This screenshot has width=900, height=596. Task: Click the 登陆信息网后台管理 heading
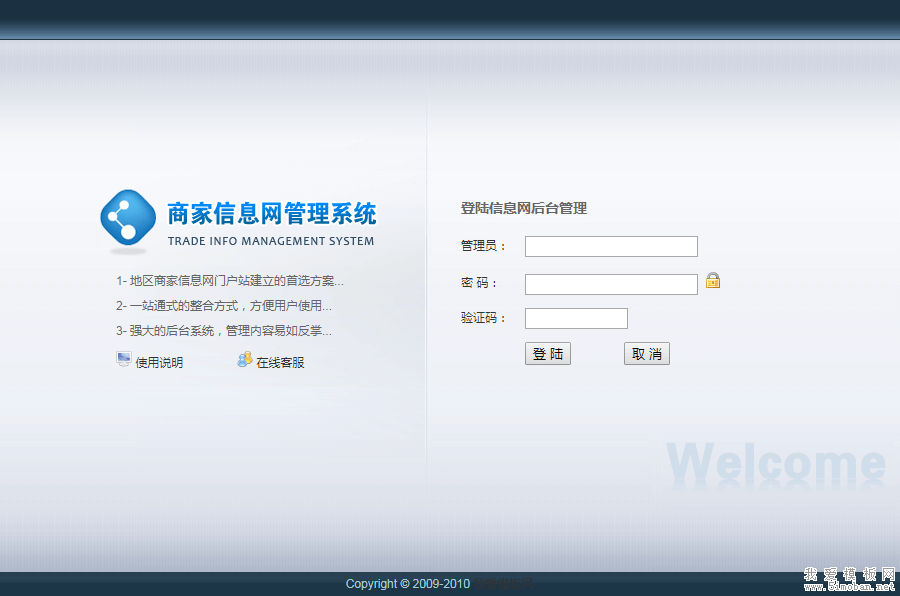click(x=523, y=209)
